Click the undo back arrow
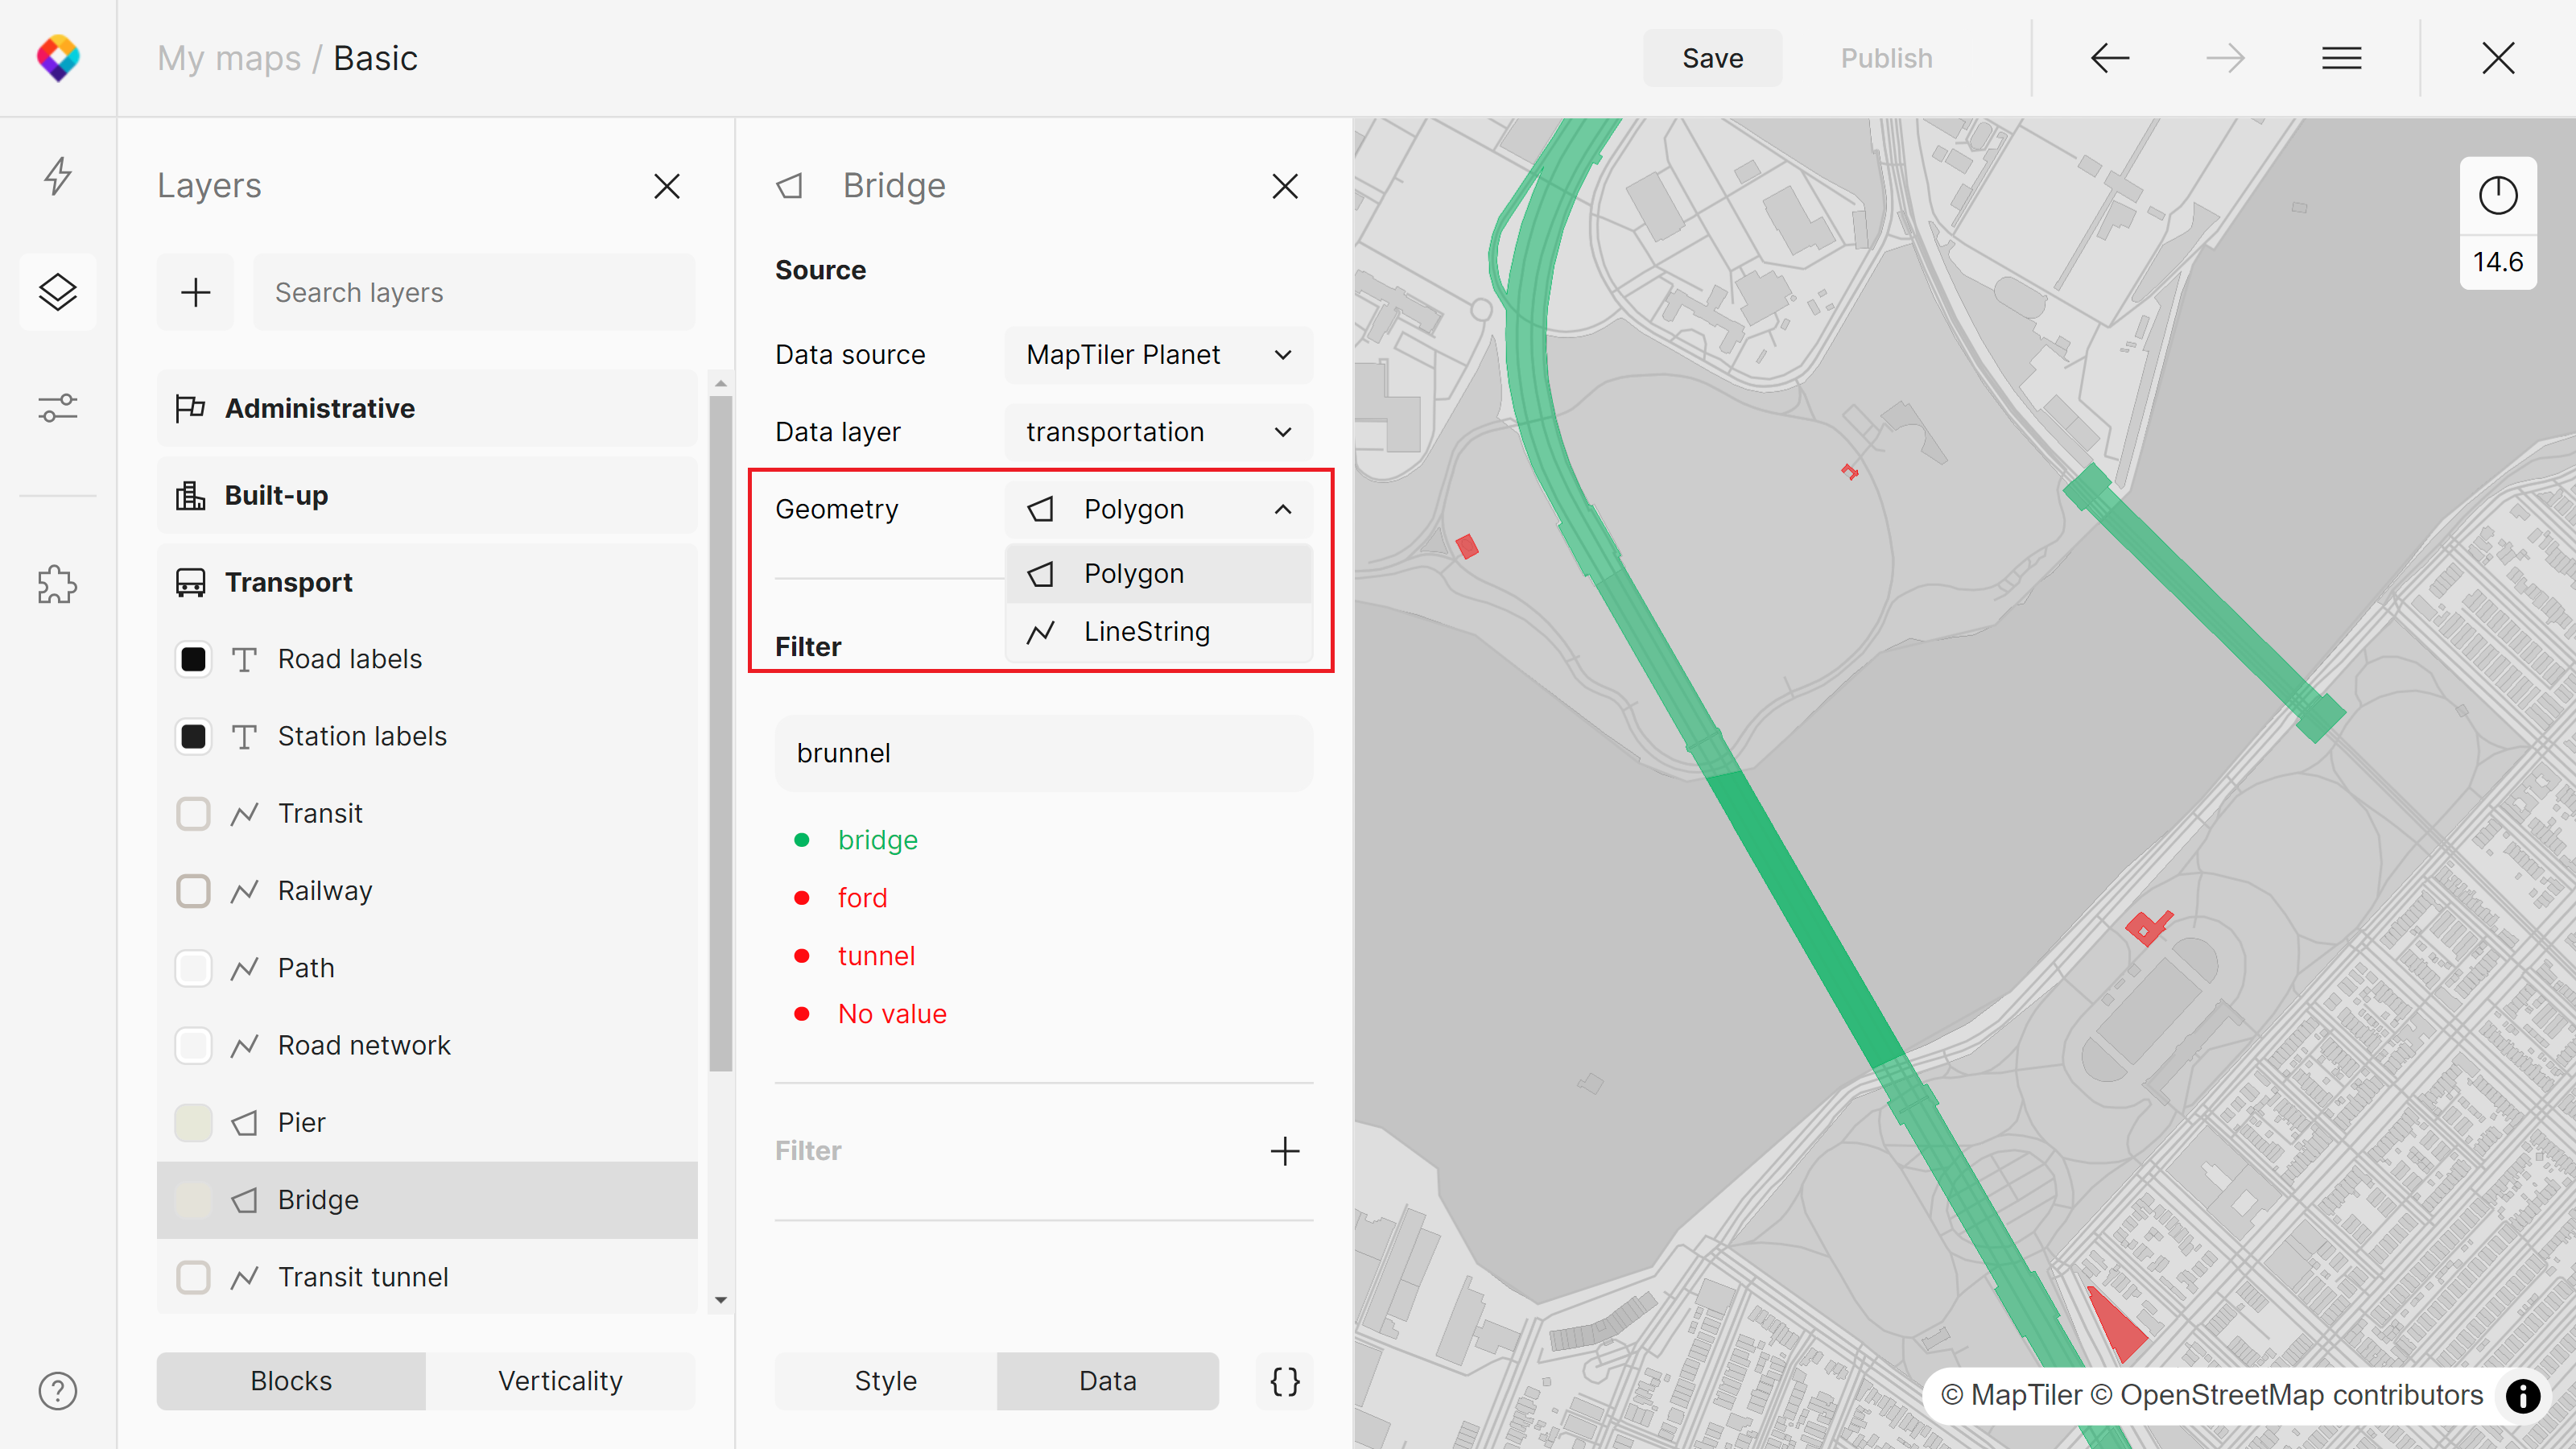The image size is (2576, 1449). click(2110, 58)
